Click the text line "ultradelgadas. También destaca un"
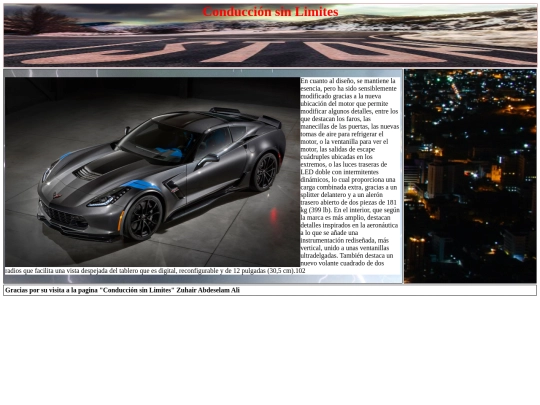540x405 pixels. 346,256
